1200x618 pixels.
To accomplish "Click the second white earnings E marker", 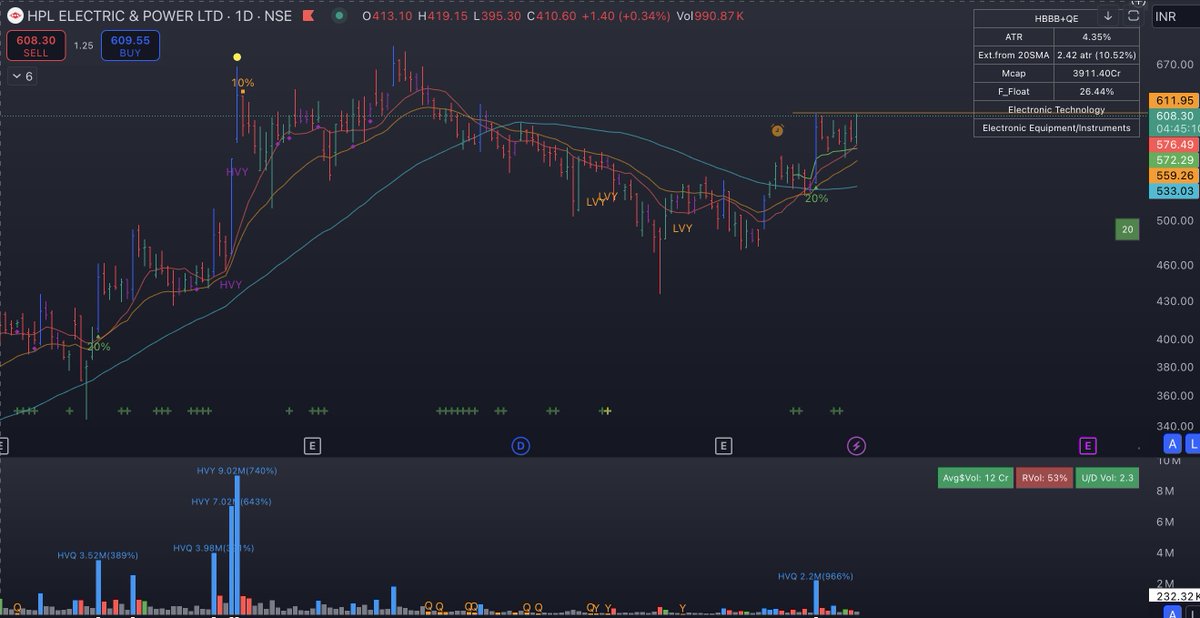I will point(724,445).
